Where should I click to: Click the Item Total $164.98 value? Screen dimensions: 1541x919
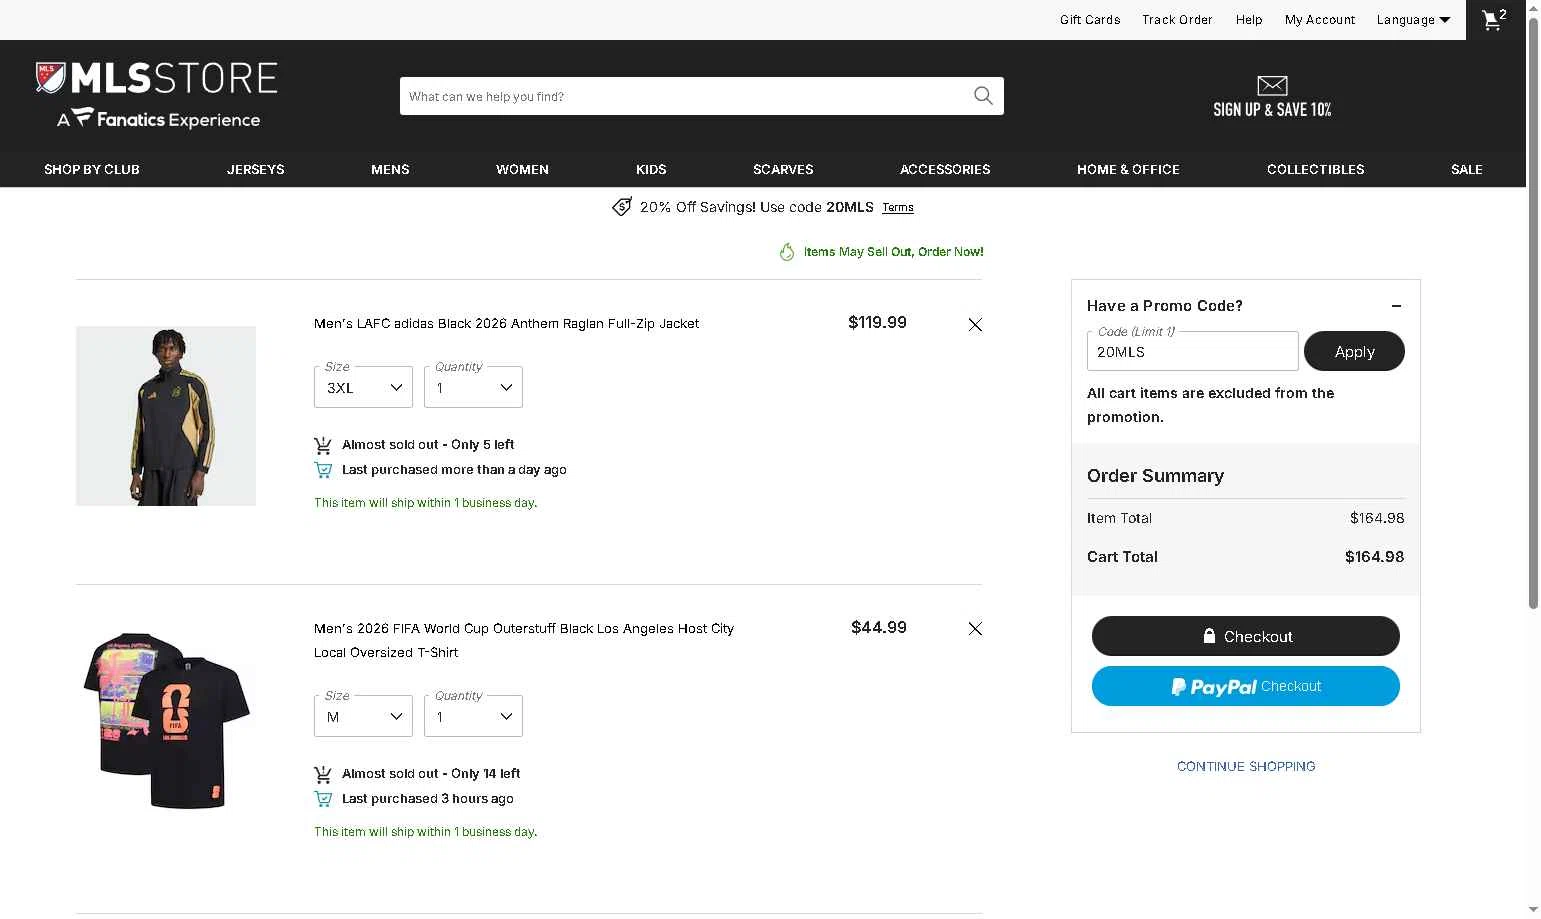point(1377,518)
